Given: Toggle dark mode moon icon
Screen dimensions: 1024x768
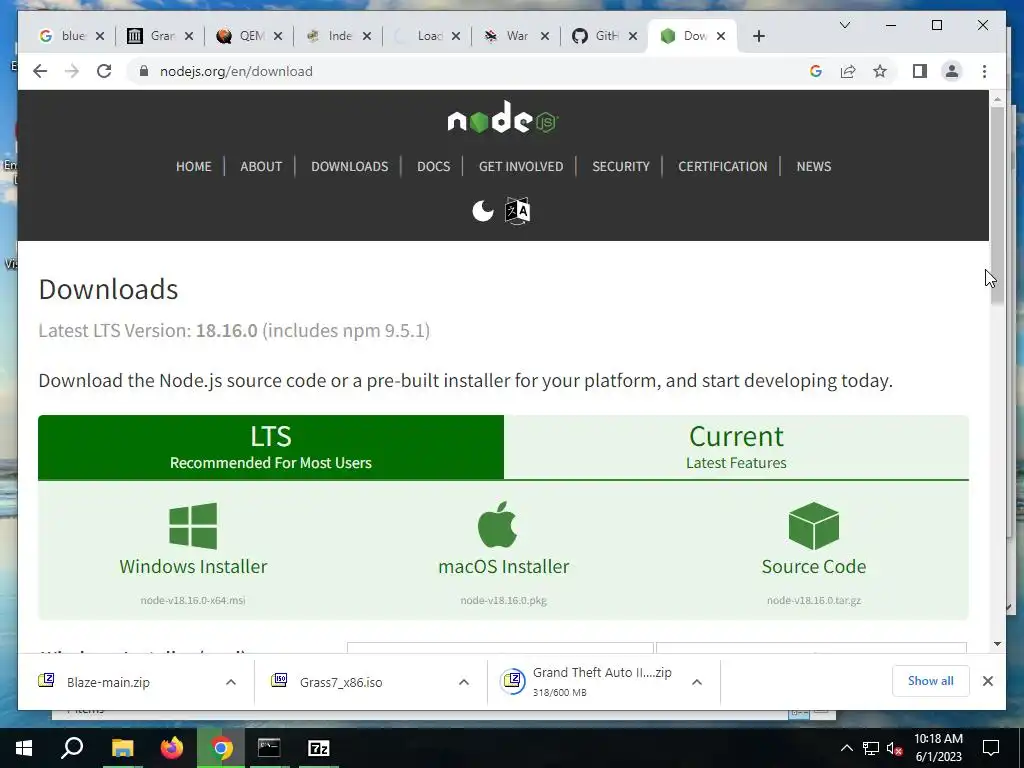Looking at the screenshot, I should (483, 211).
